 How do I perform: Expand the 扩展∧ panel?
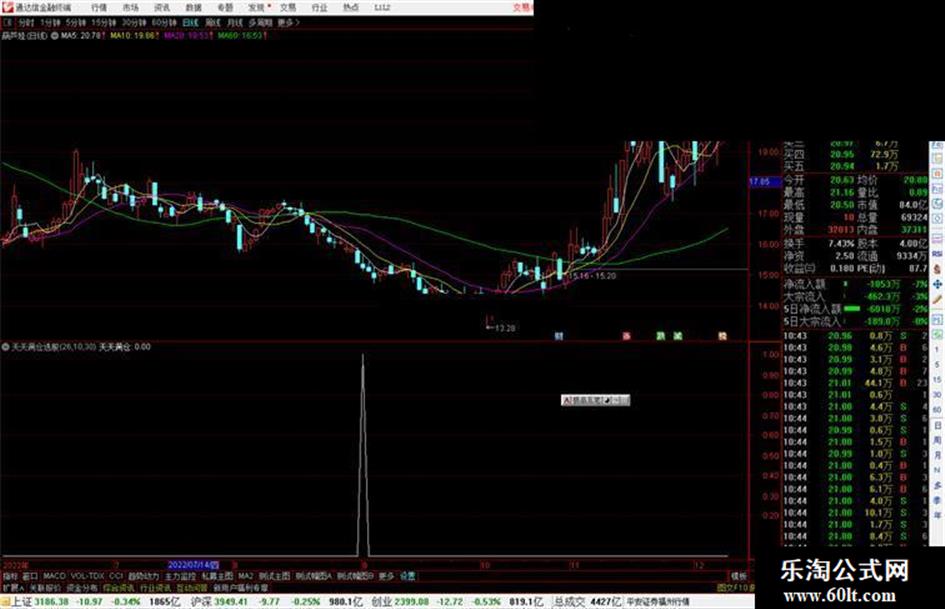13,588
